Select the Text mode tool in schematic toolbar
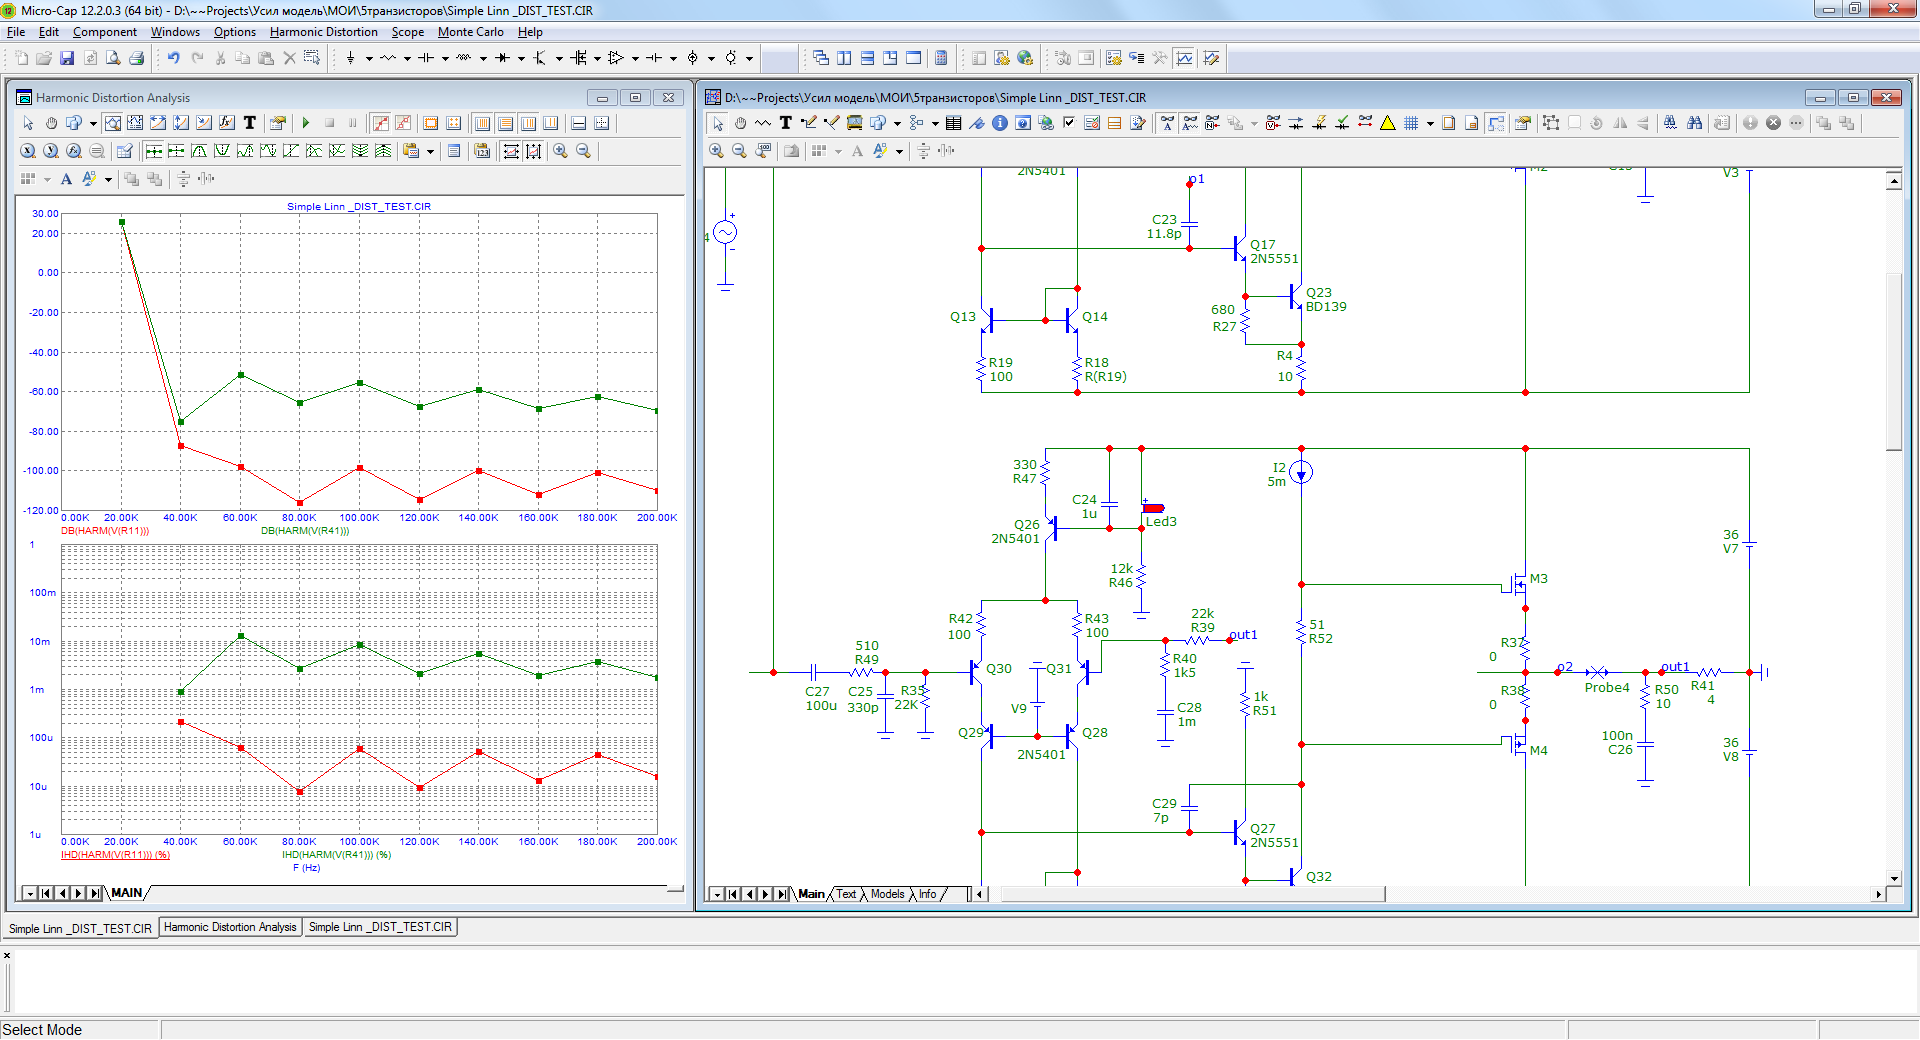The height and width of the screenshot is (1040, 1920). coord(786,123)
